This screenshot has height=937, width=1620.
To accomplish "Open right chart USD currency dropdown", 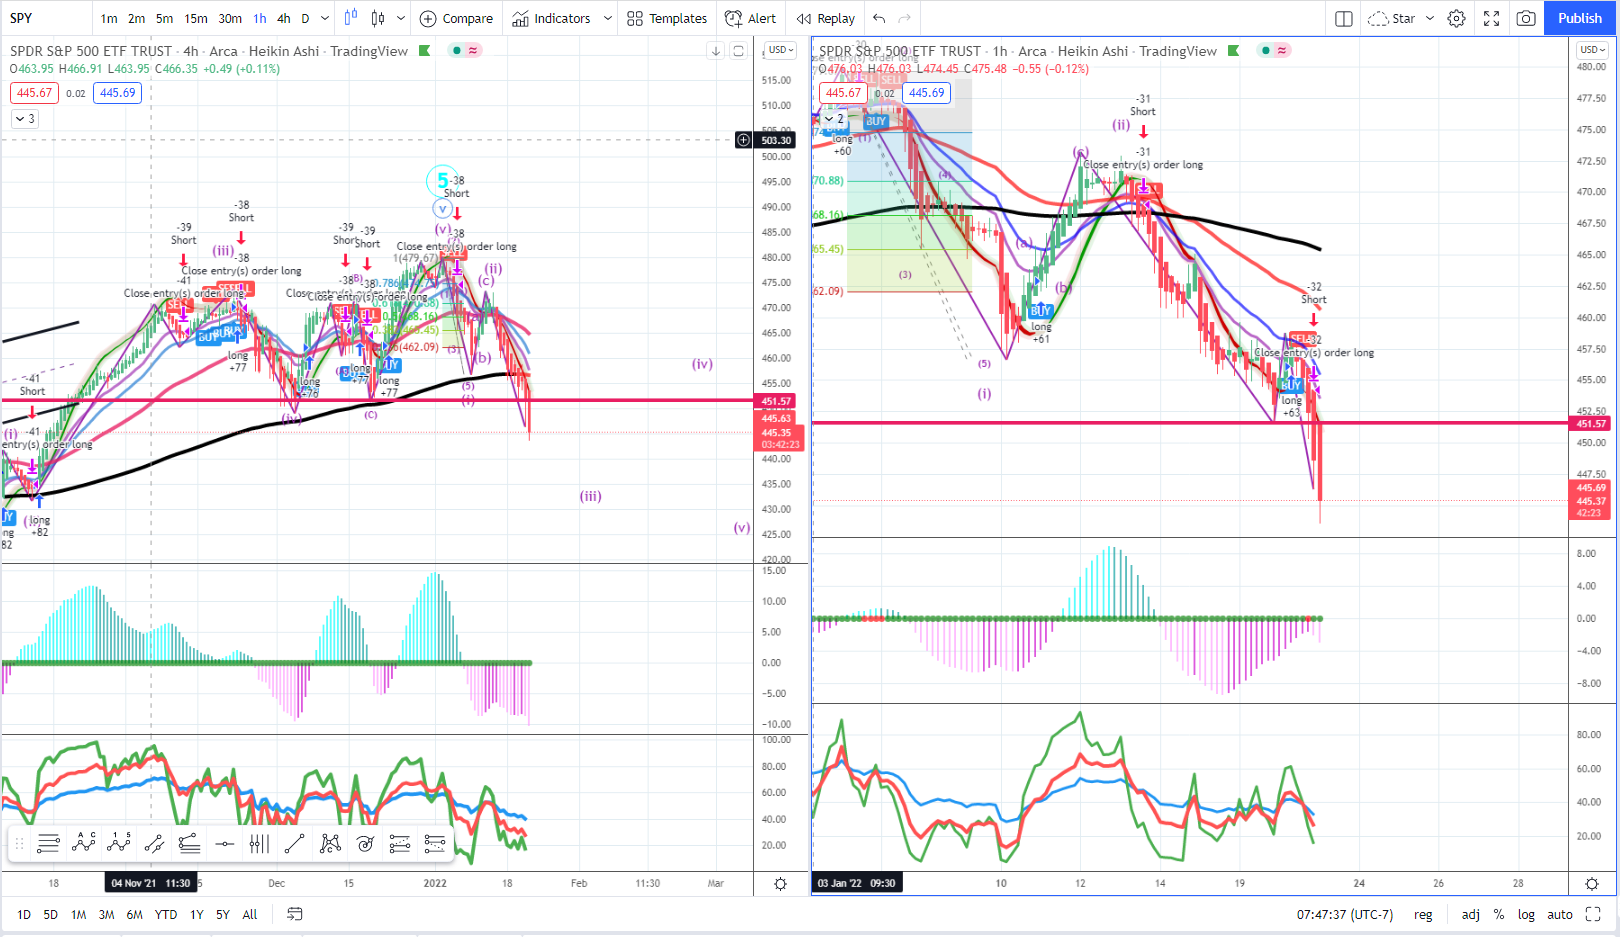I will pos(1592,50).
